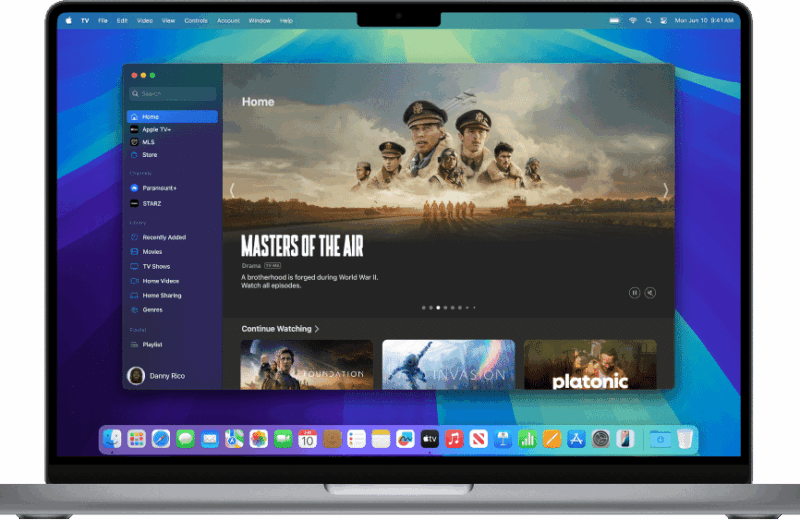Screen dimensions: 800x521
Task: Open Photos from the Dock
Action: pyautogui.click(x=259, y=439)
